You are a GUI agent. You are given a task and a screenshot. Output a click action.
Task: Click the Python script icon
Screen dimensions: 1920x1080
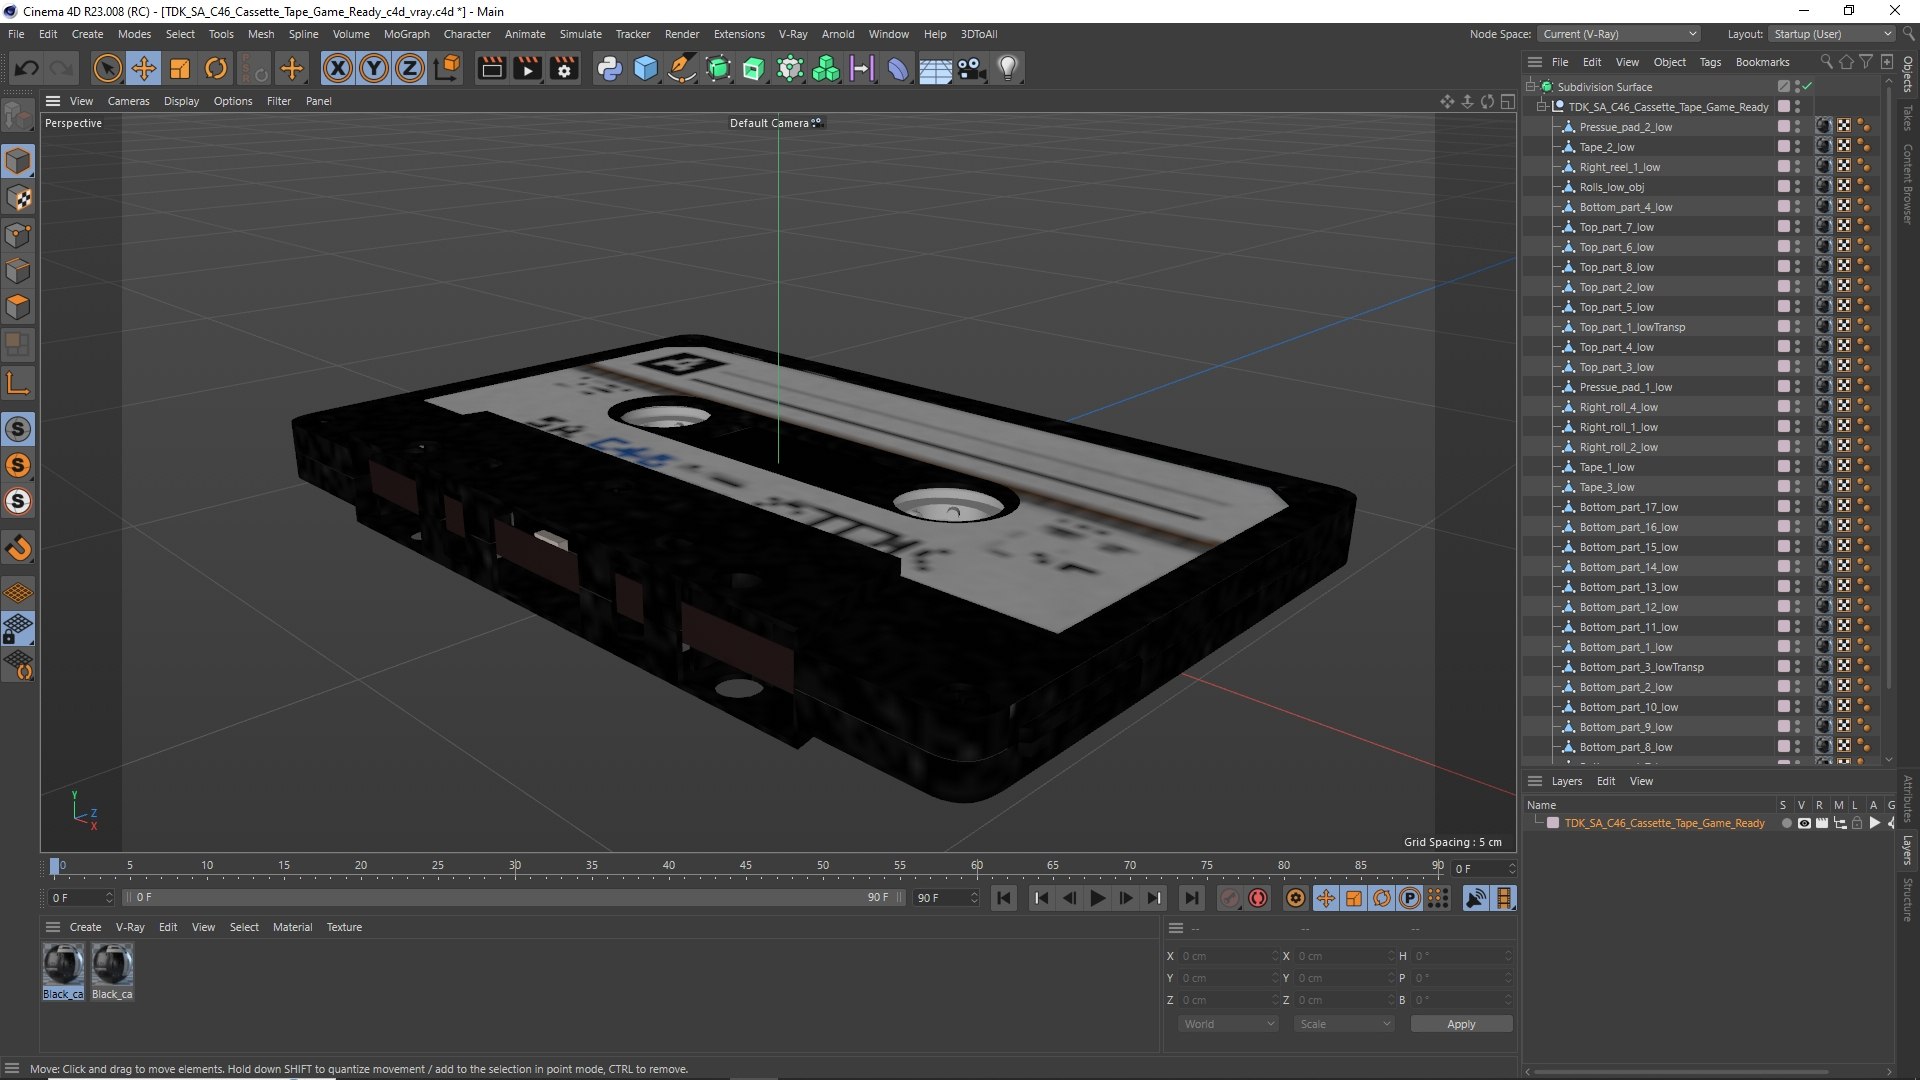click(609, 68)
